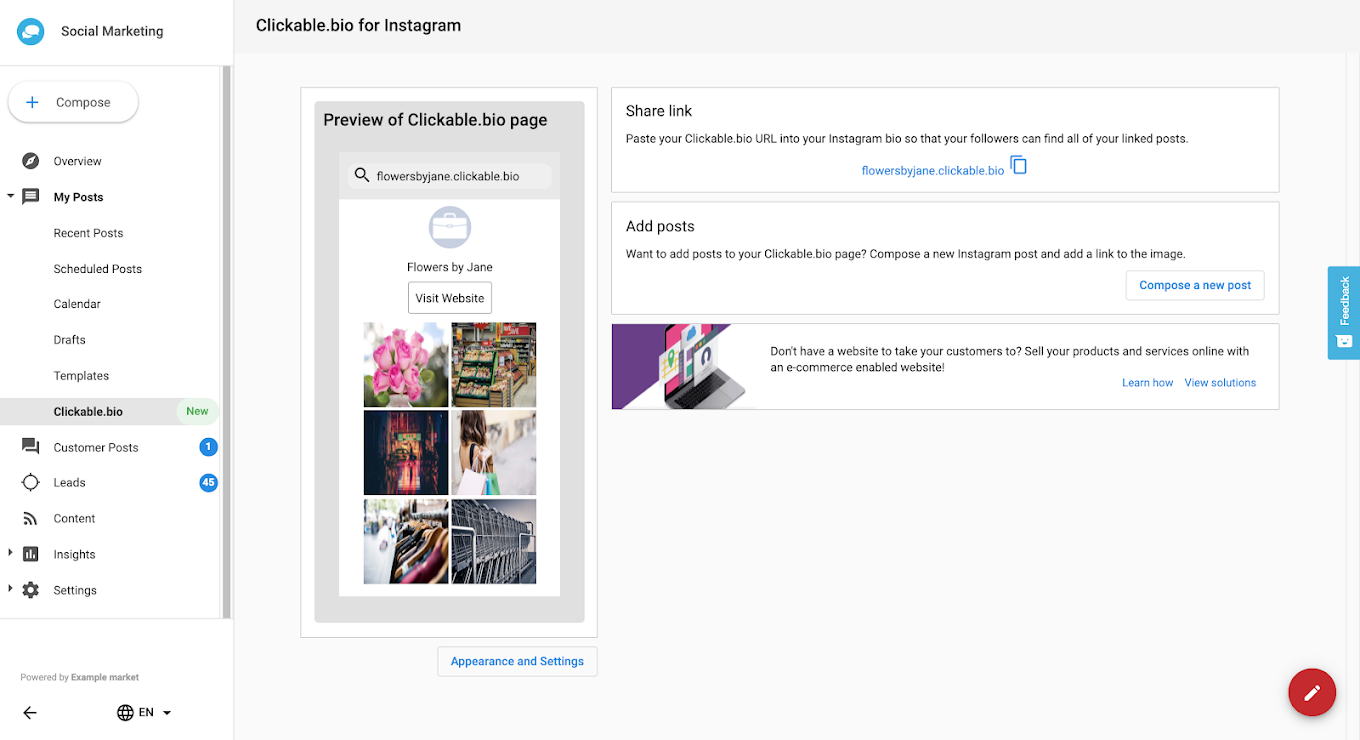Open the Drafts menu item

click(x=70, y=340)
